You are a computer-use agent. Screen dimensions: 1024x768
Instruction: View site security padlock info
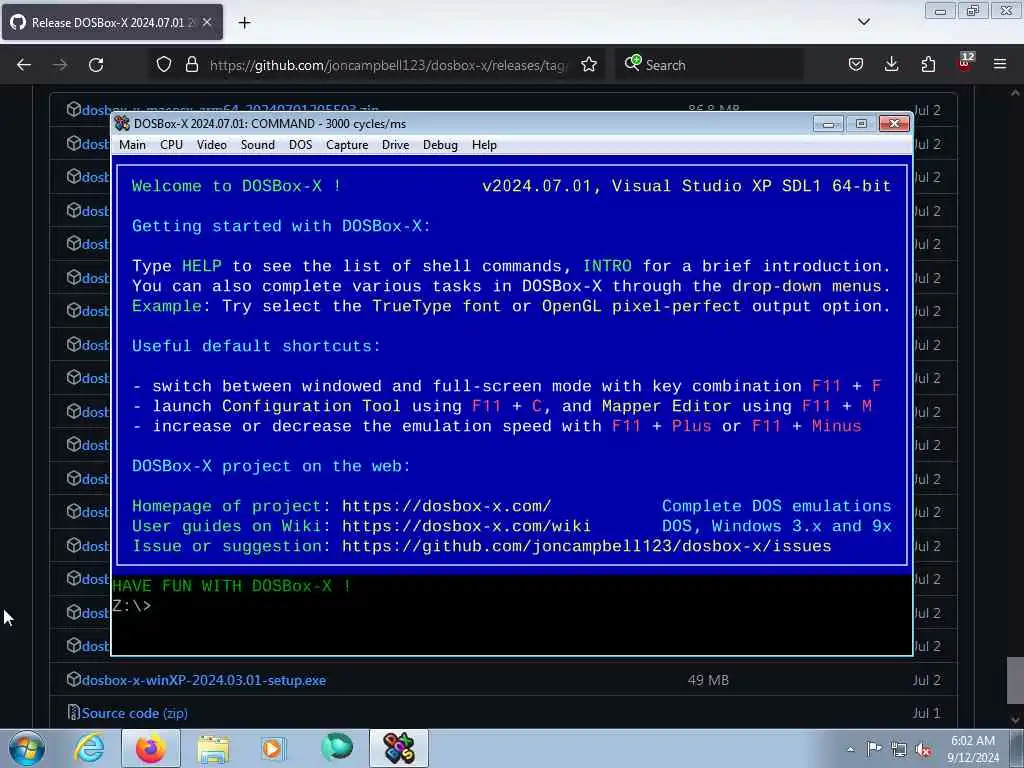(x=191, y=65)
